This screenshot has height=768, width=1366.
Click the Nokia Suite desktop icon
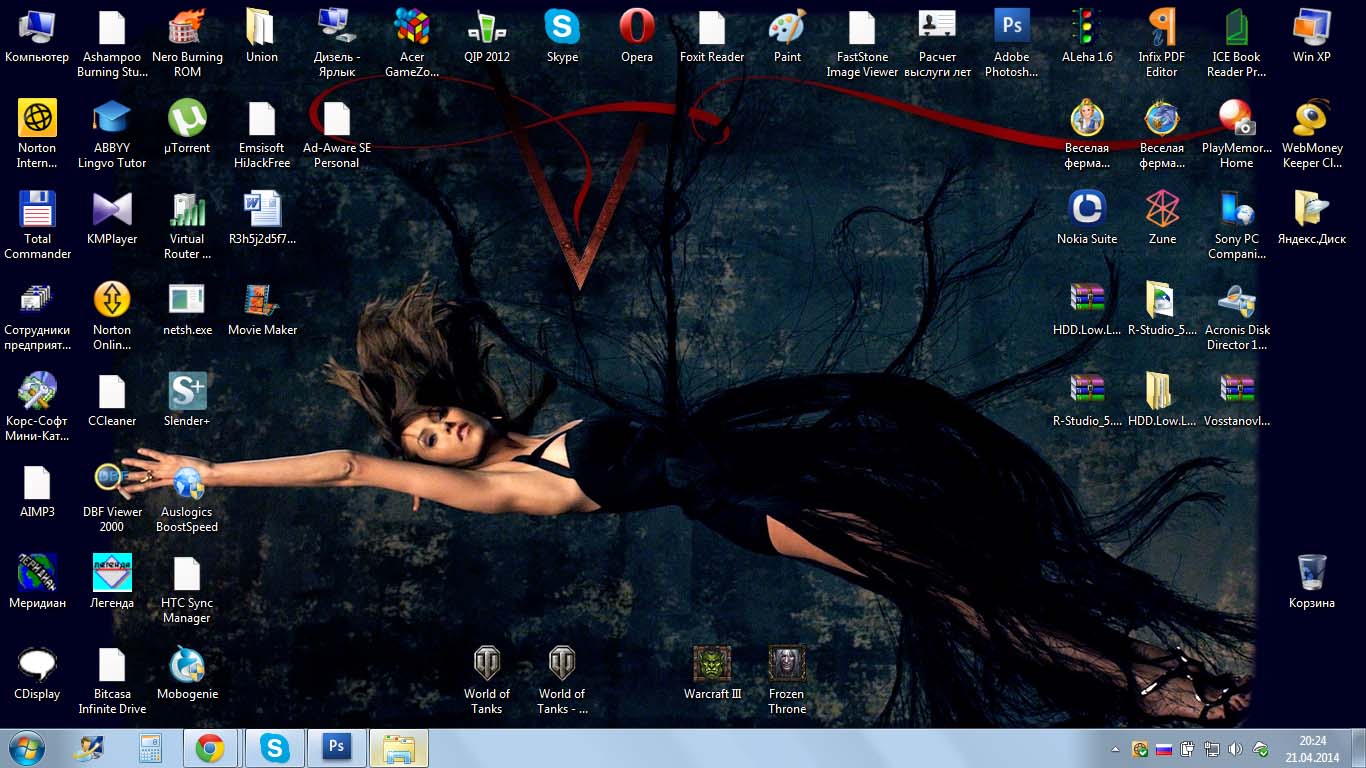1087,210
